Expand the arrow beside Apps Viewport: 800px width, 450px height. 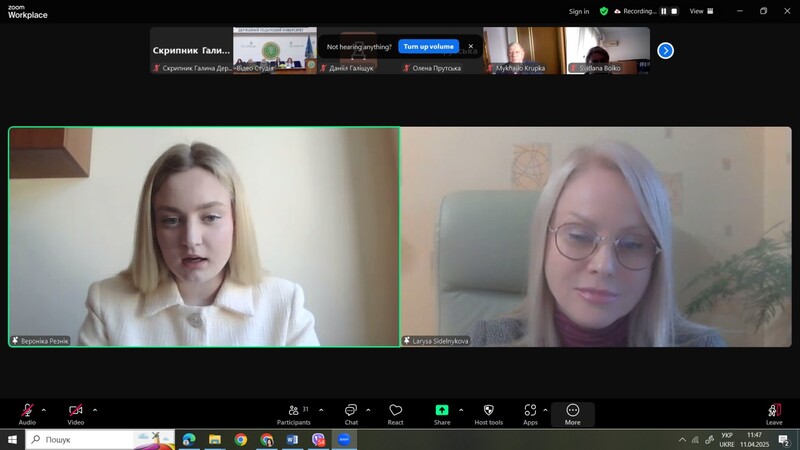click(545, 410)
